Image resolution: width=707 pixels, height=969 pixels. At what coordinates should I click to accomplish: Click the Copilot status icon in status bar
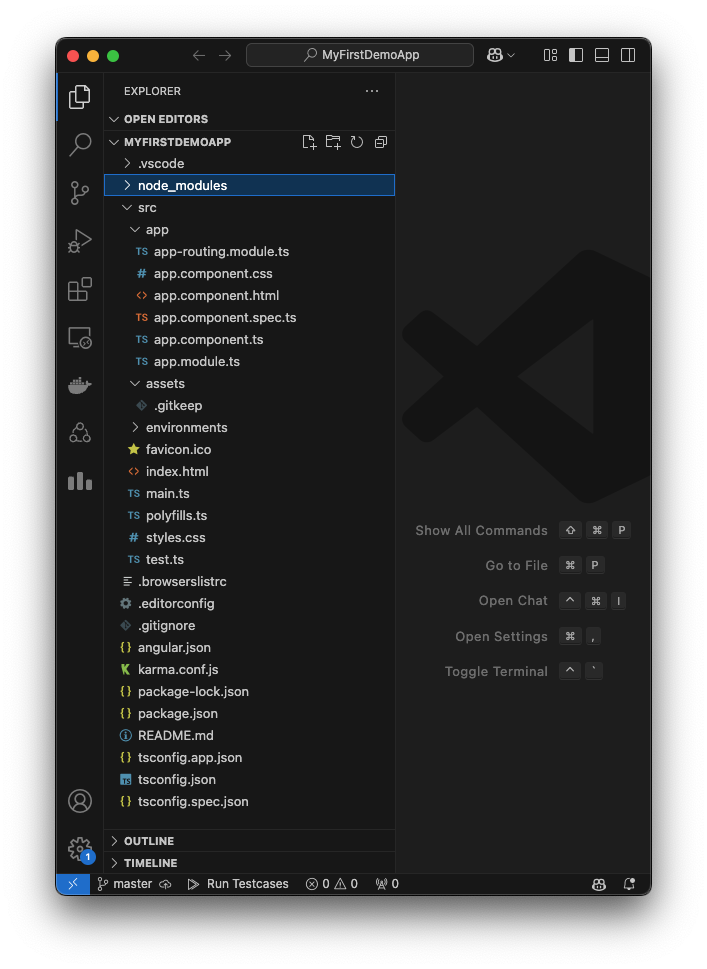pyautogui.click(x=599, y=884)
